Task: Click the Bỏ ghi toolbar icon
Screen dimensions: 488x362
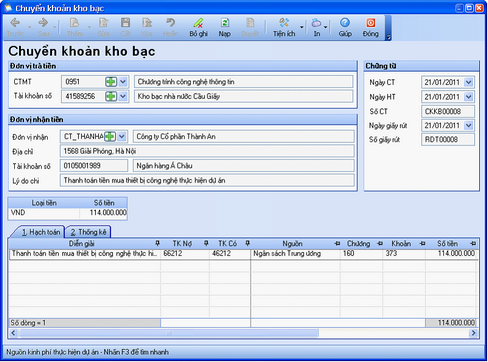Action: [198, 23]
